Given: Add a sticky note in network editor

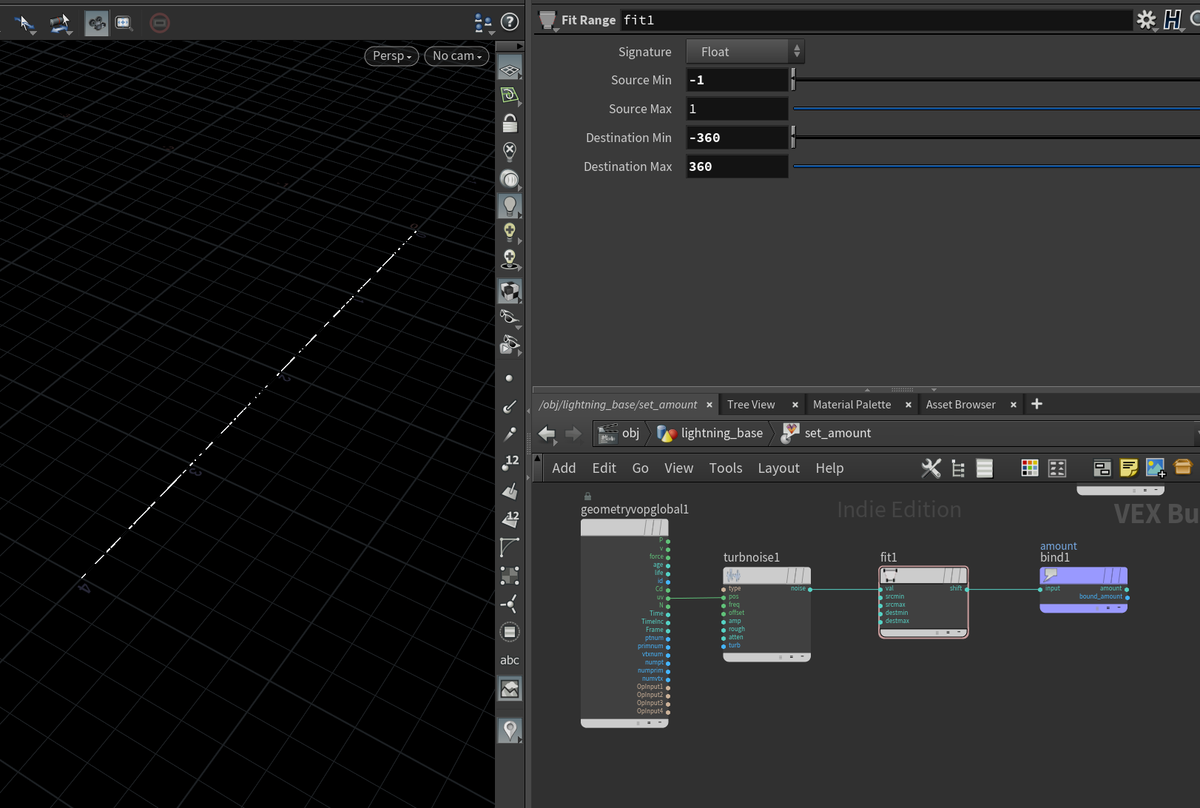Looking at the screenshot, I should (1129, 467).
